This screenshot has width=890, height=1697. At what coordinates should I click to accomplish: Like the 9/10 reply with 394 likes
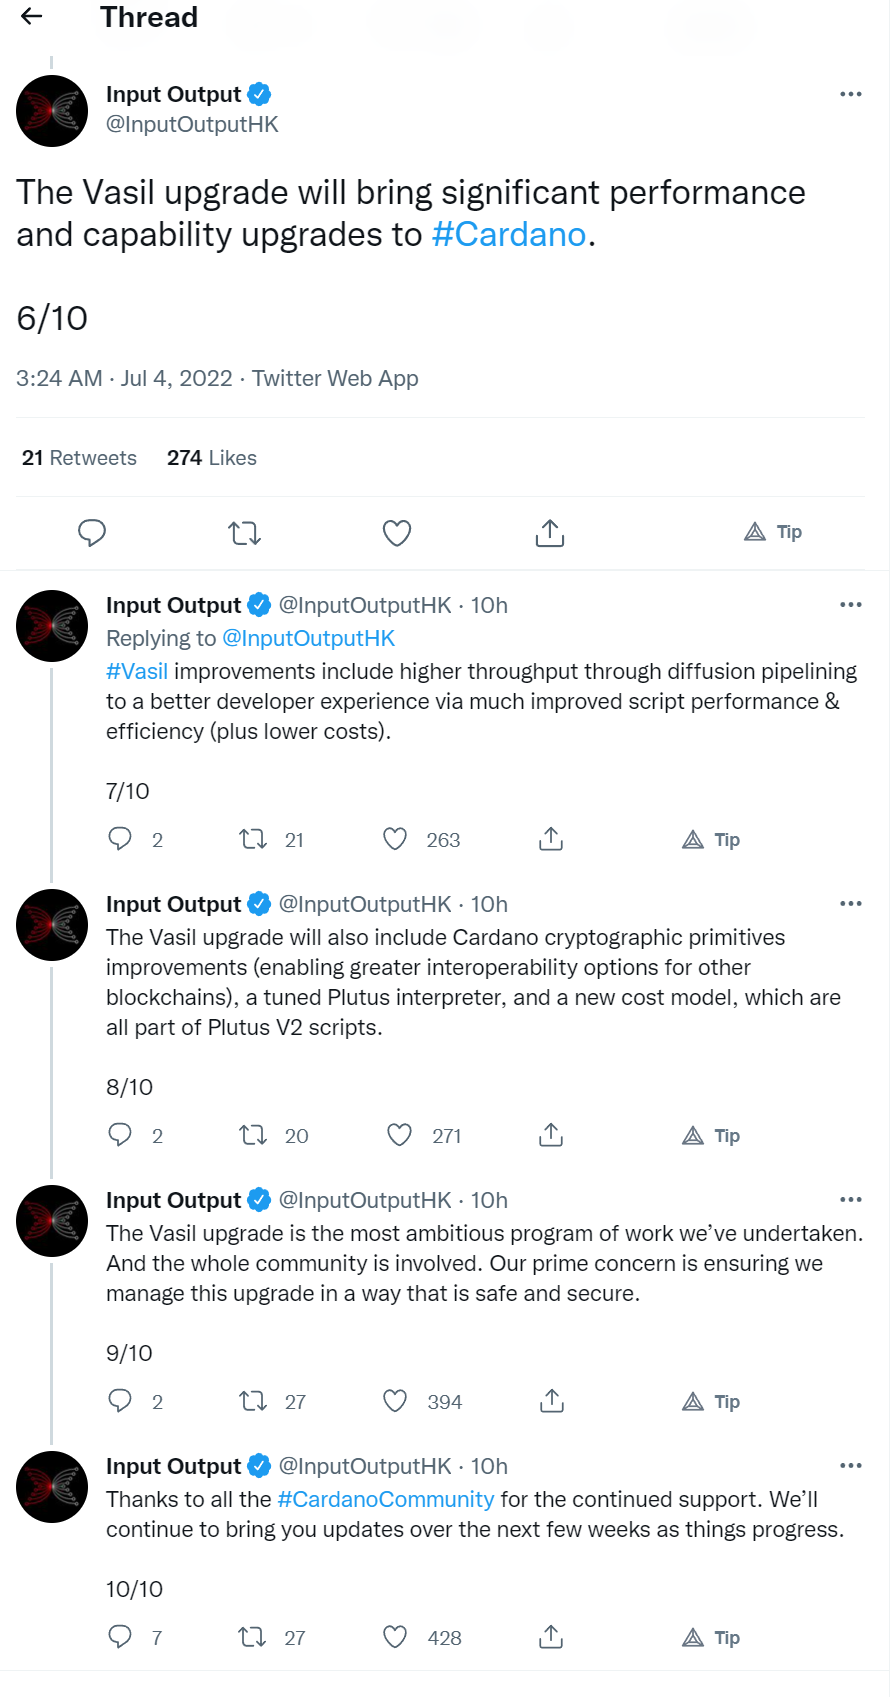(x=396, y=1401)
